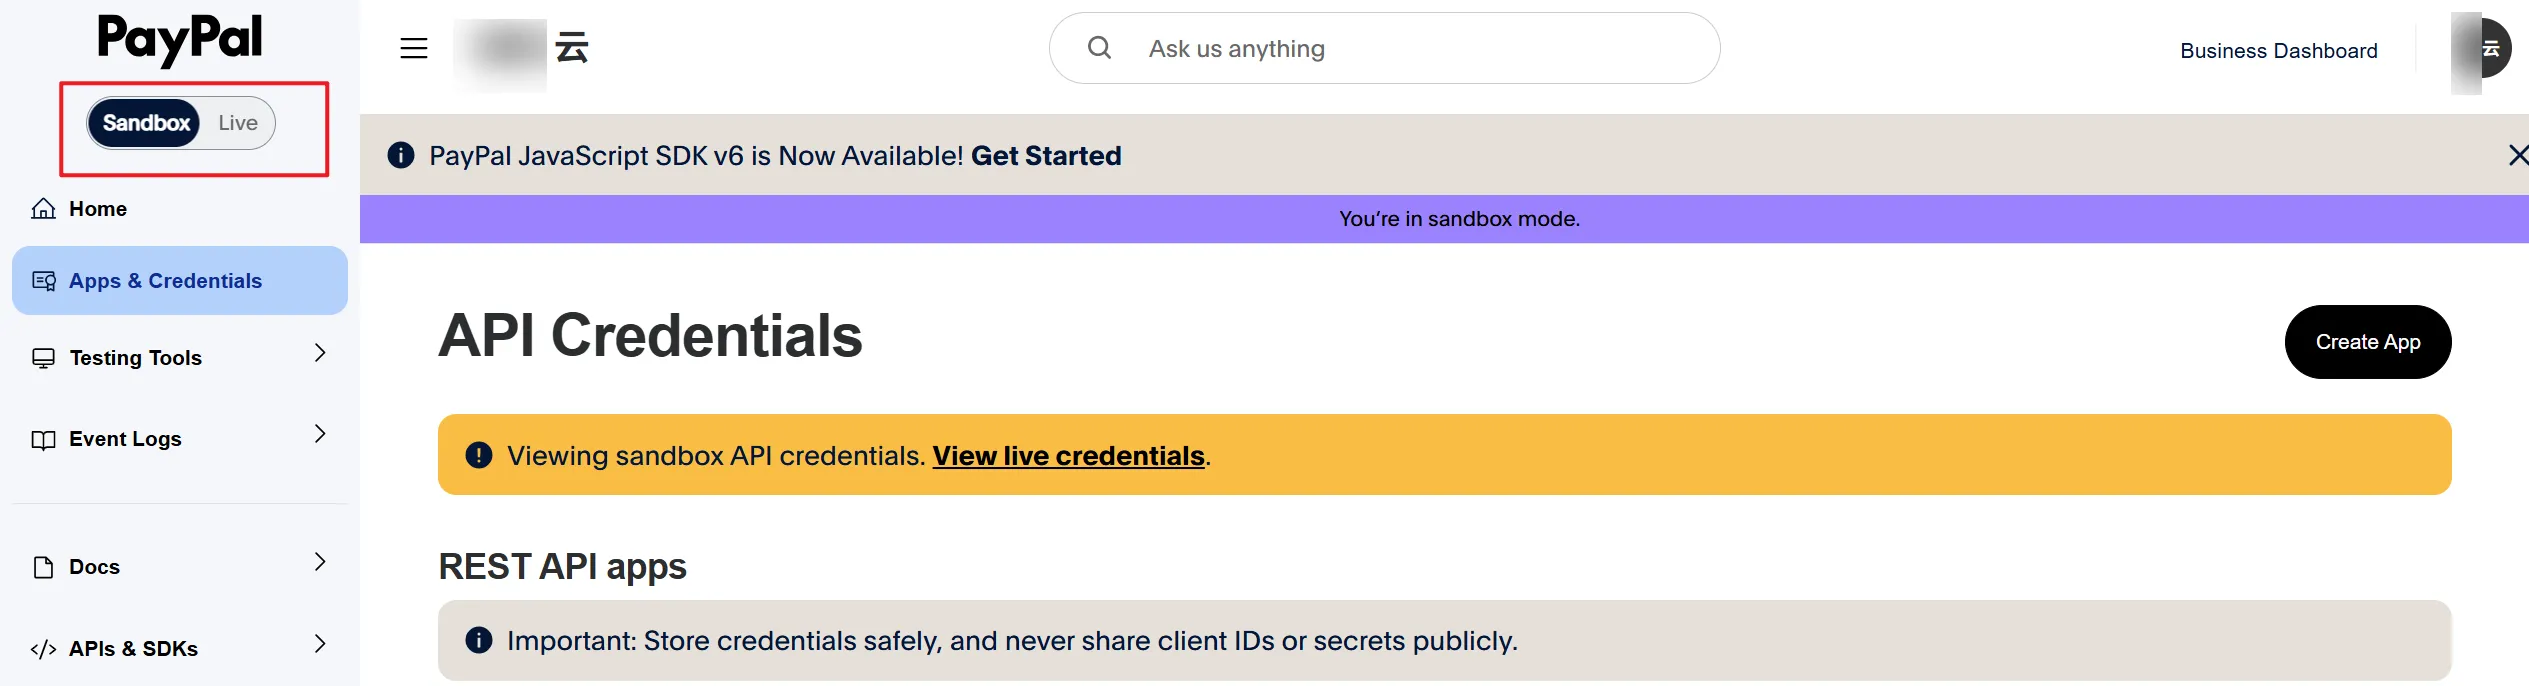Image resolution: width=2529 pixels, height=686 pixels.
Task: Click the Apps & Credentials icon
Action: coord(44,281)
